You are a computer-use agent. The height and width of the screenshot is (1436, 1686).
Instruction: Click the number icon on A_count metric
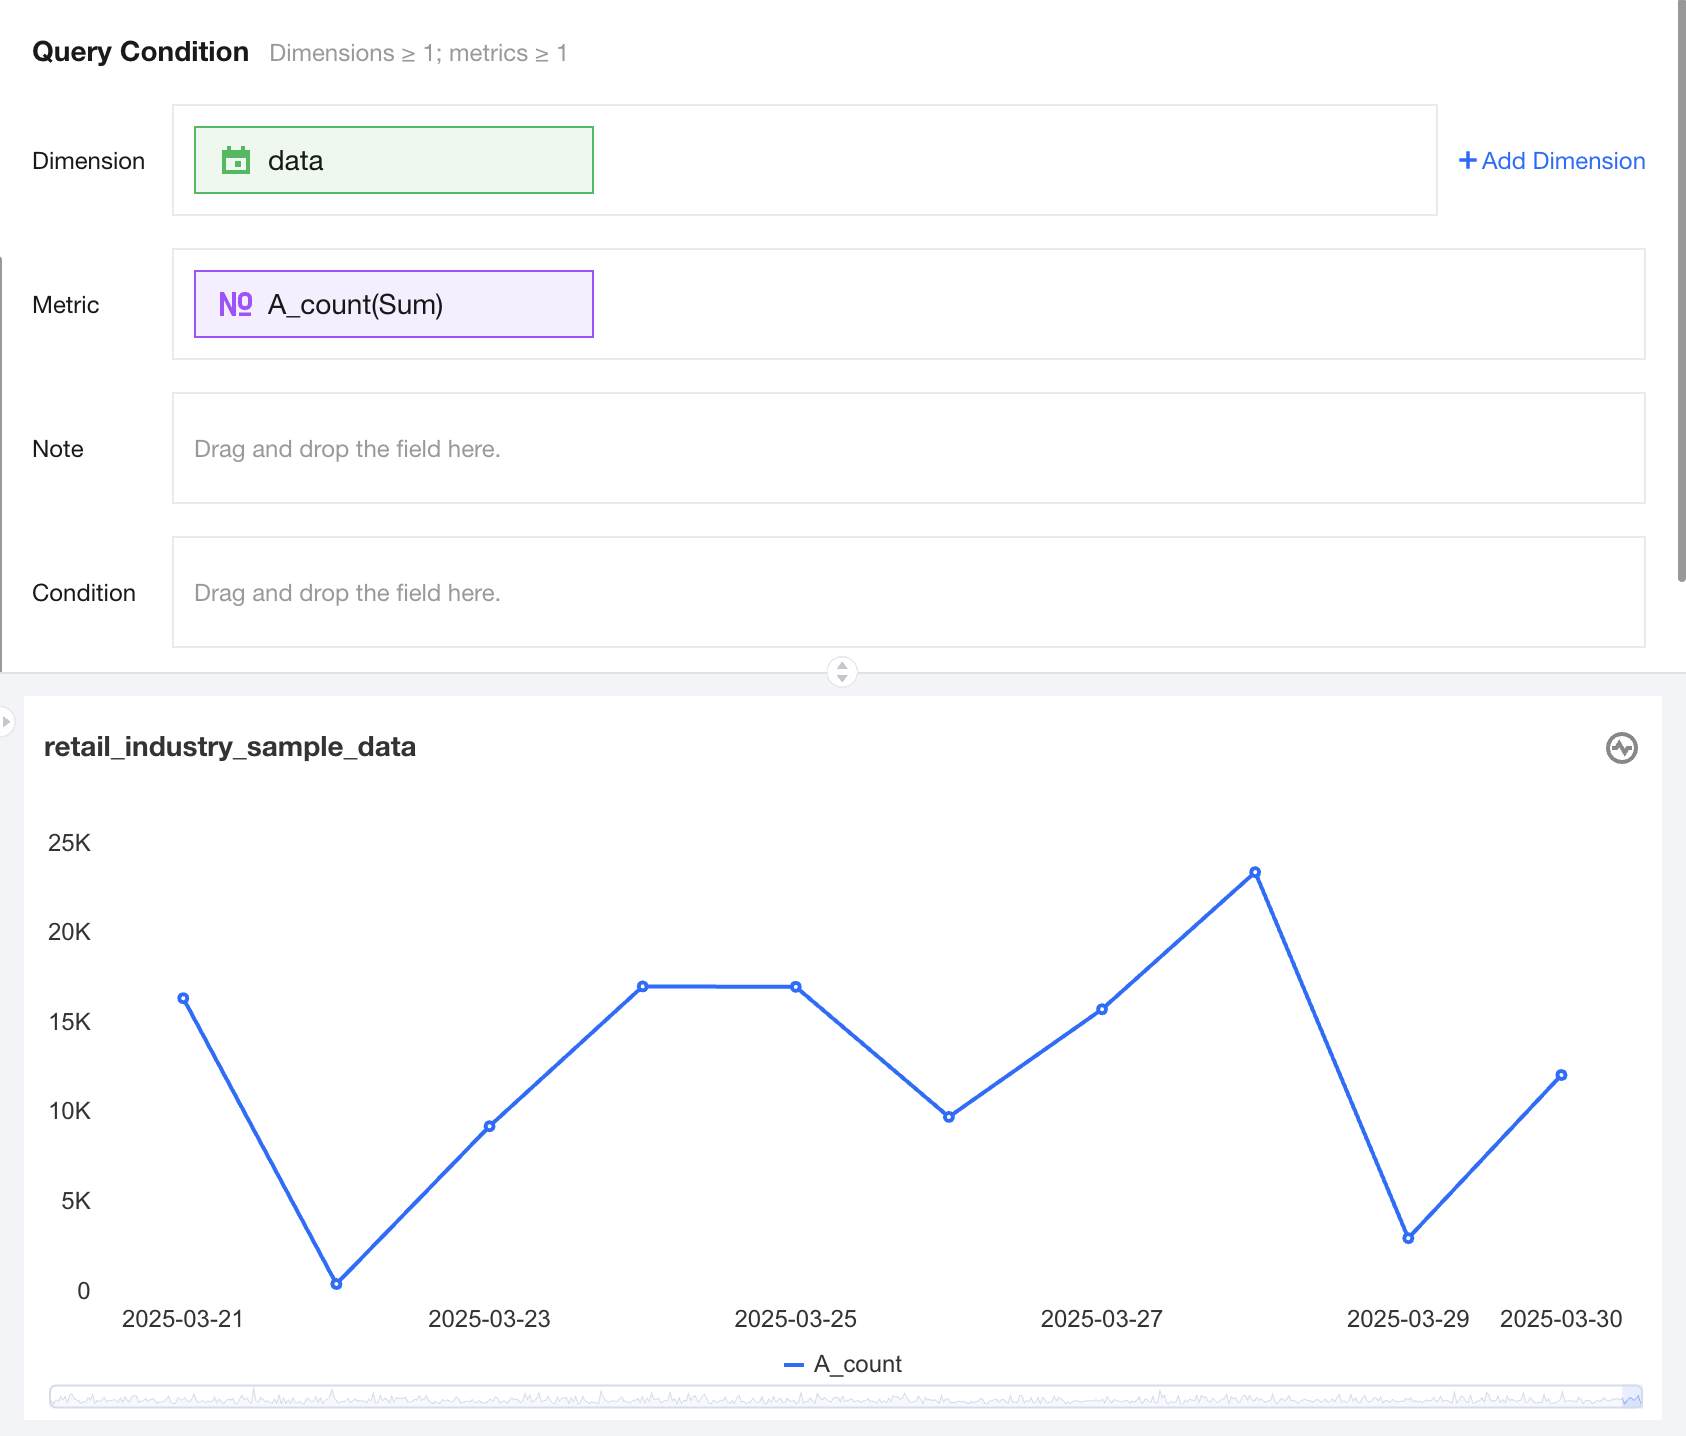pyautogui.click(x=236, y=304)
